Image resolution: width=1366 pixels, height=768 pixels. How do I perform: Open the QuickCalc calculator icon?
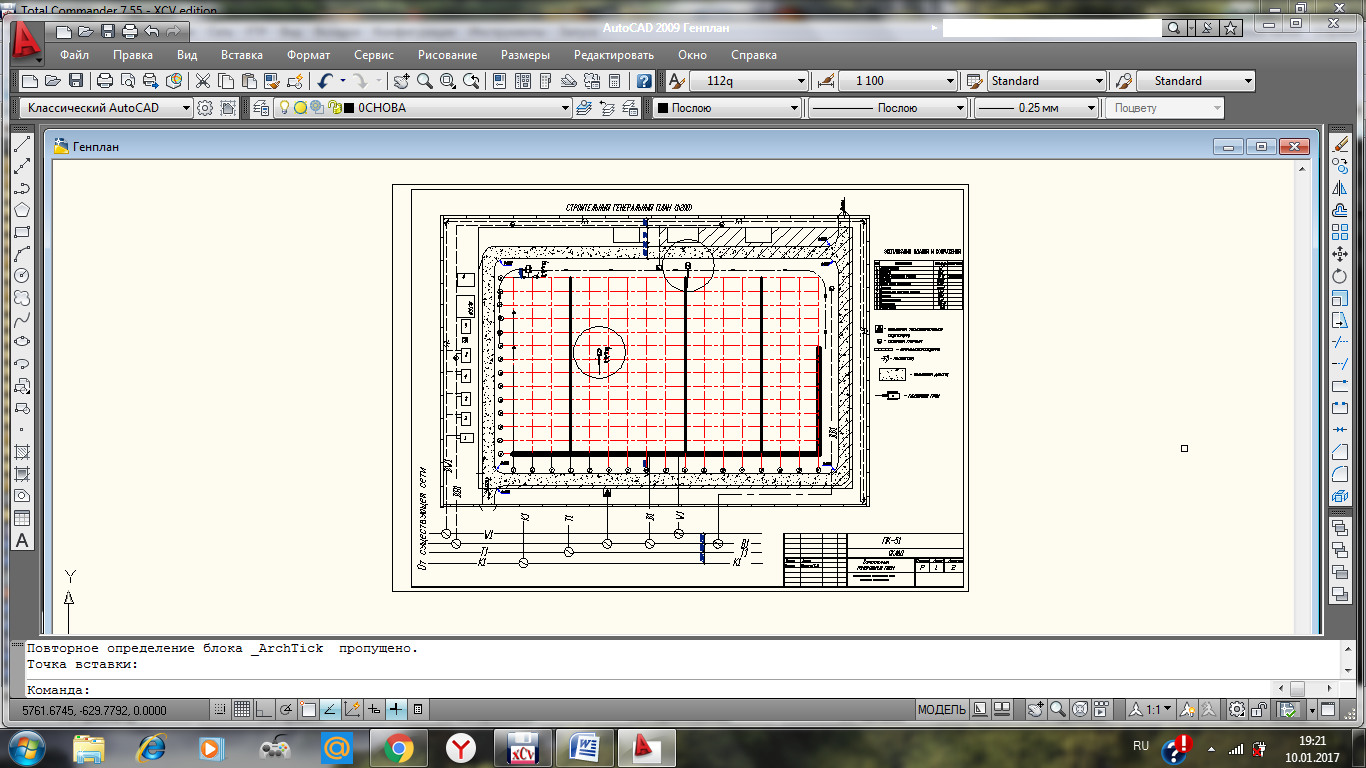coord(615,81)
